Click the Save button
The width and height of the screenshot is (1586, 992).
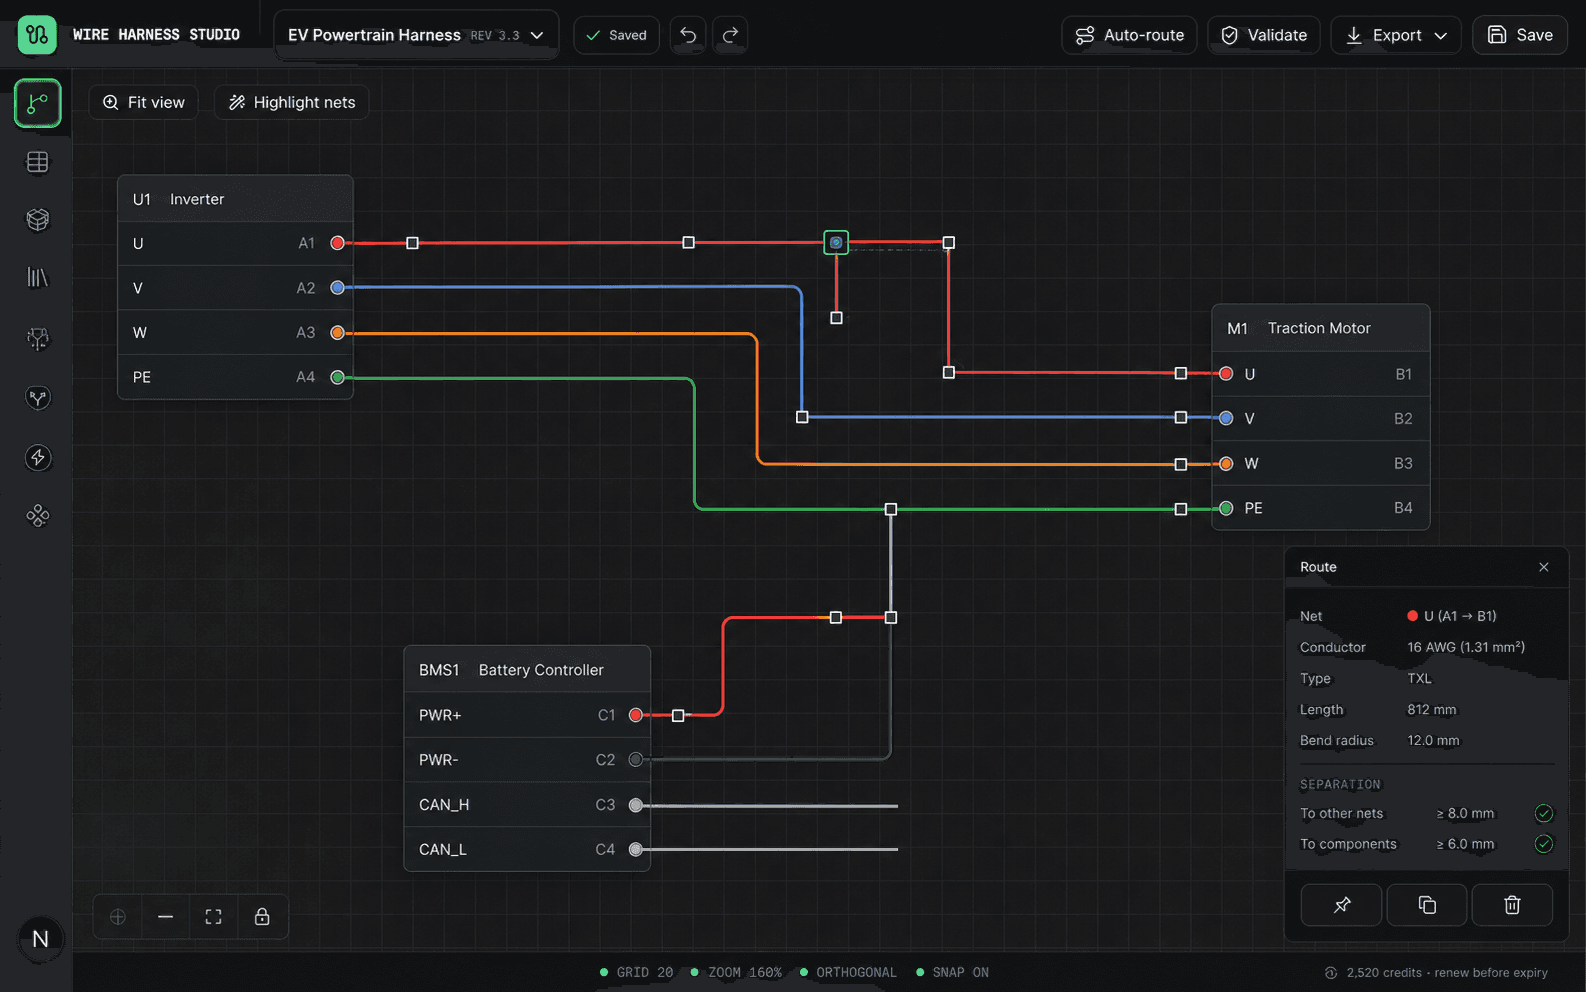pyautogui.click(x=1520, y=35)
